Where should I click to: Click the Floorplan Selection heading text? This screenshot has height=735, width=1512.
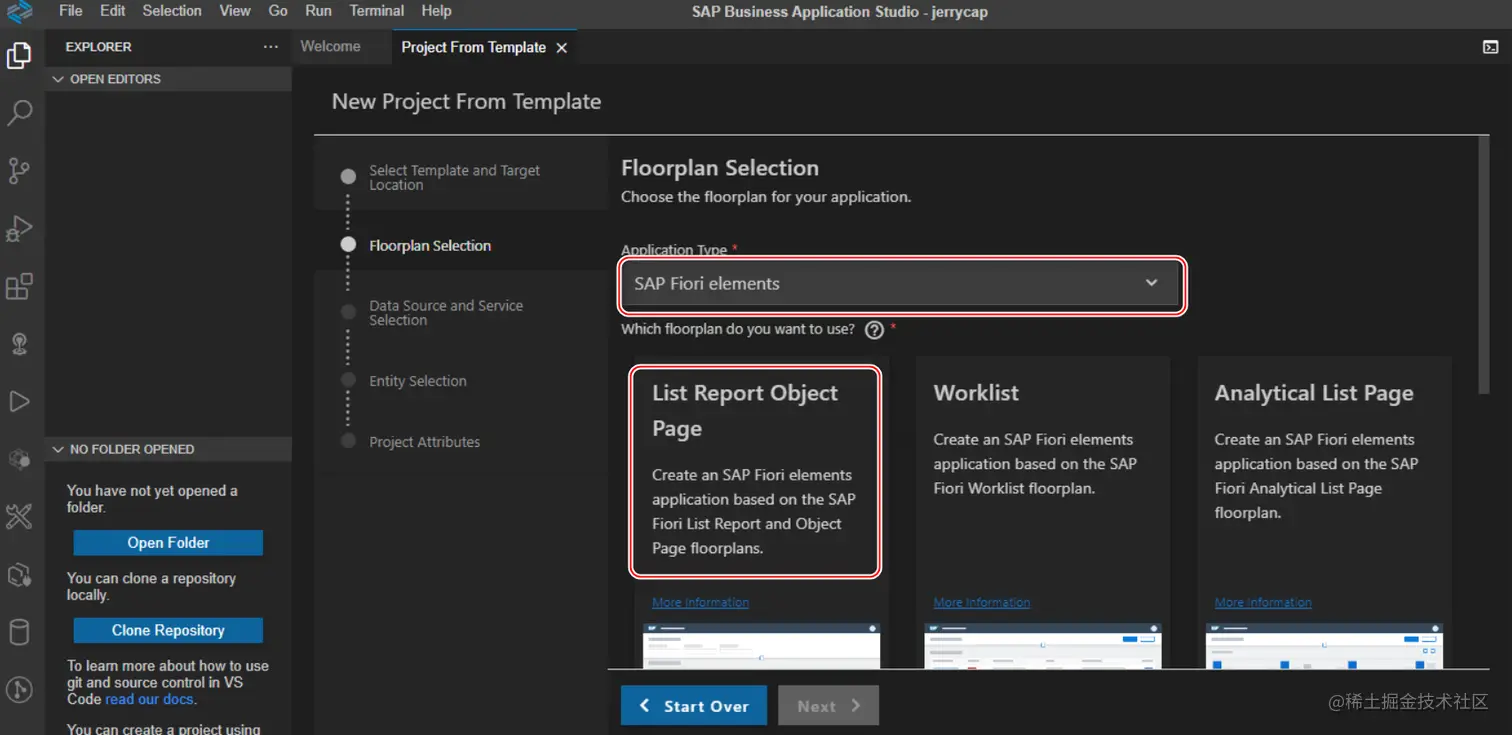click(720, 168)
